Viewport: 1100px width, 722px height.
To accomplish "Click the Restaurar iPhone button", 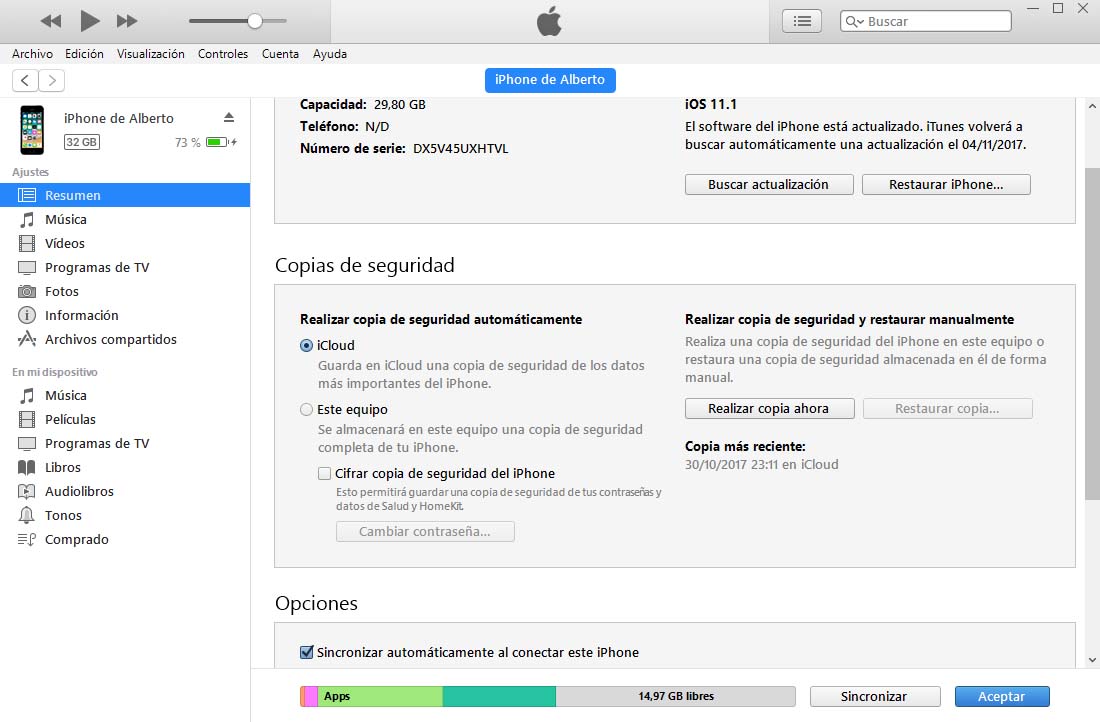I will tap(946, 185).
